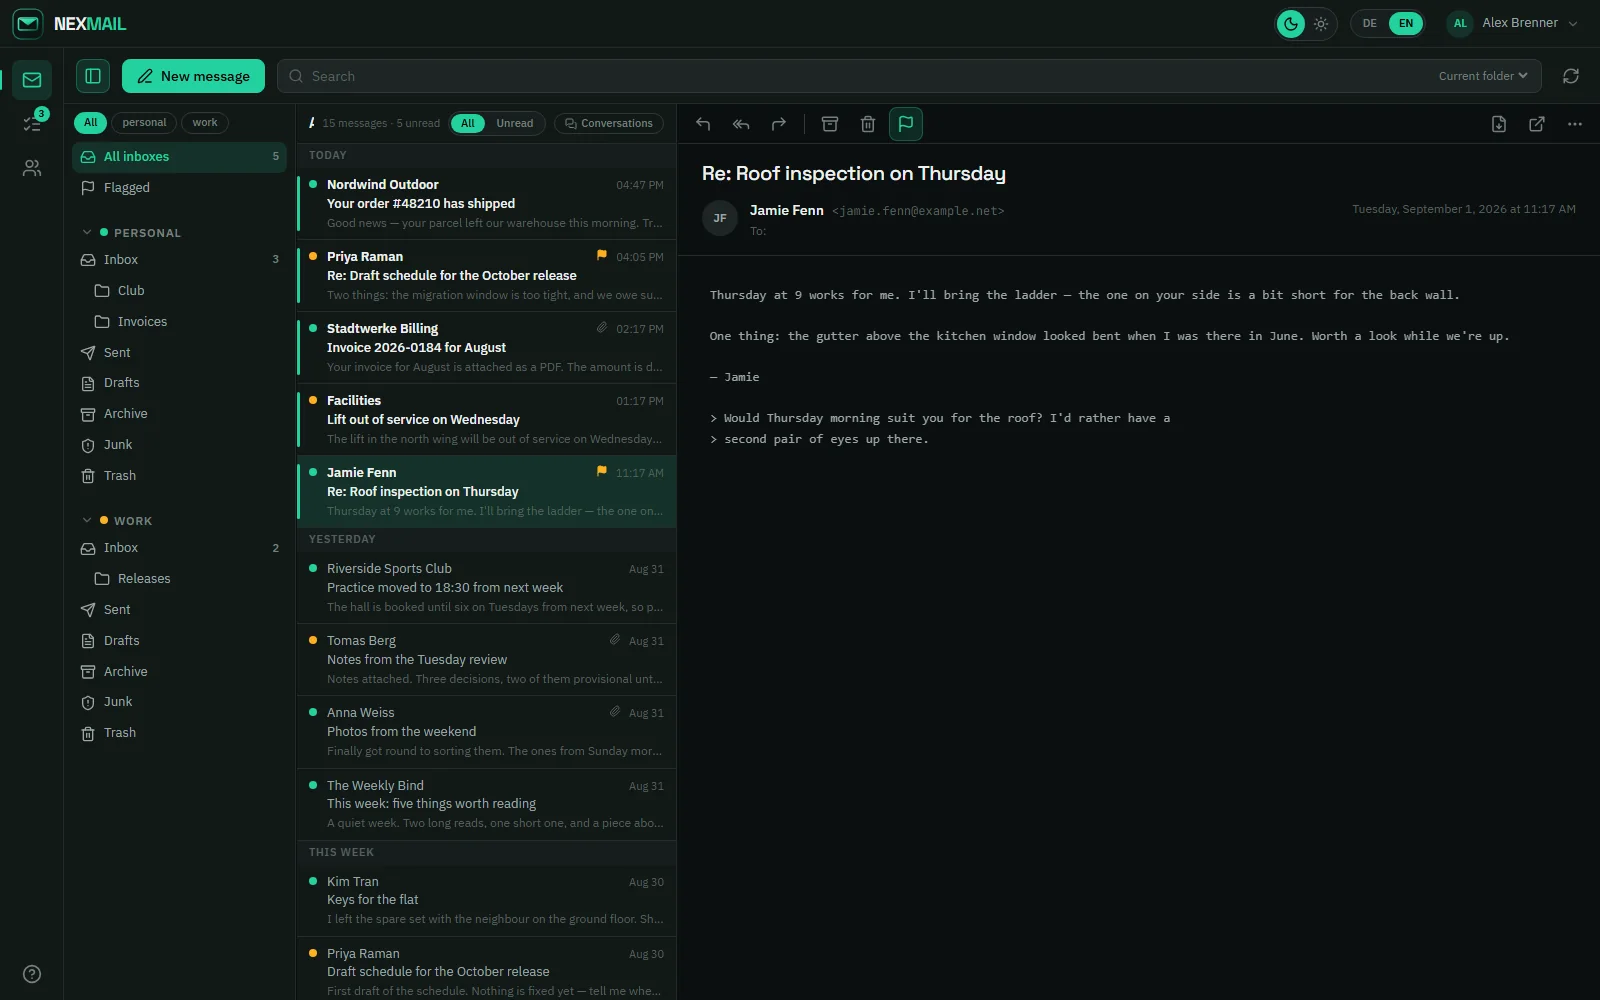Toggle the sidebar panel icon
Image resolution: width=1600 pixels, height=1000 pixels.
click(93, 76)
